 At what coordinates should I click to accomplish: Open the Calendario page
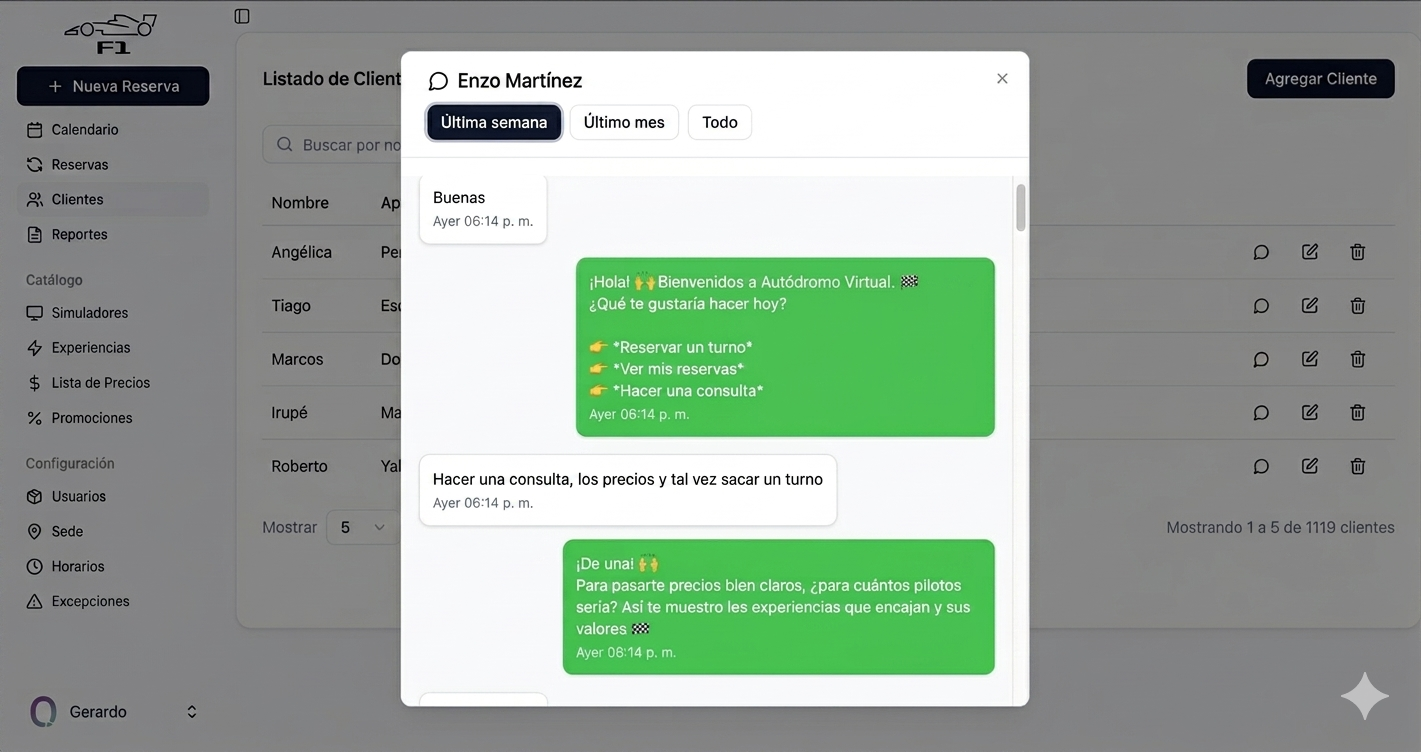pyautogui.click(x=113, y=130)
